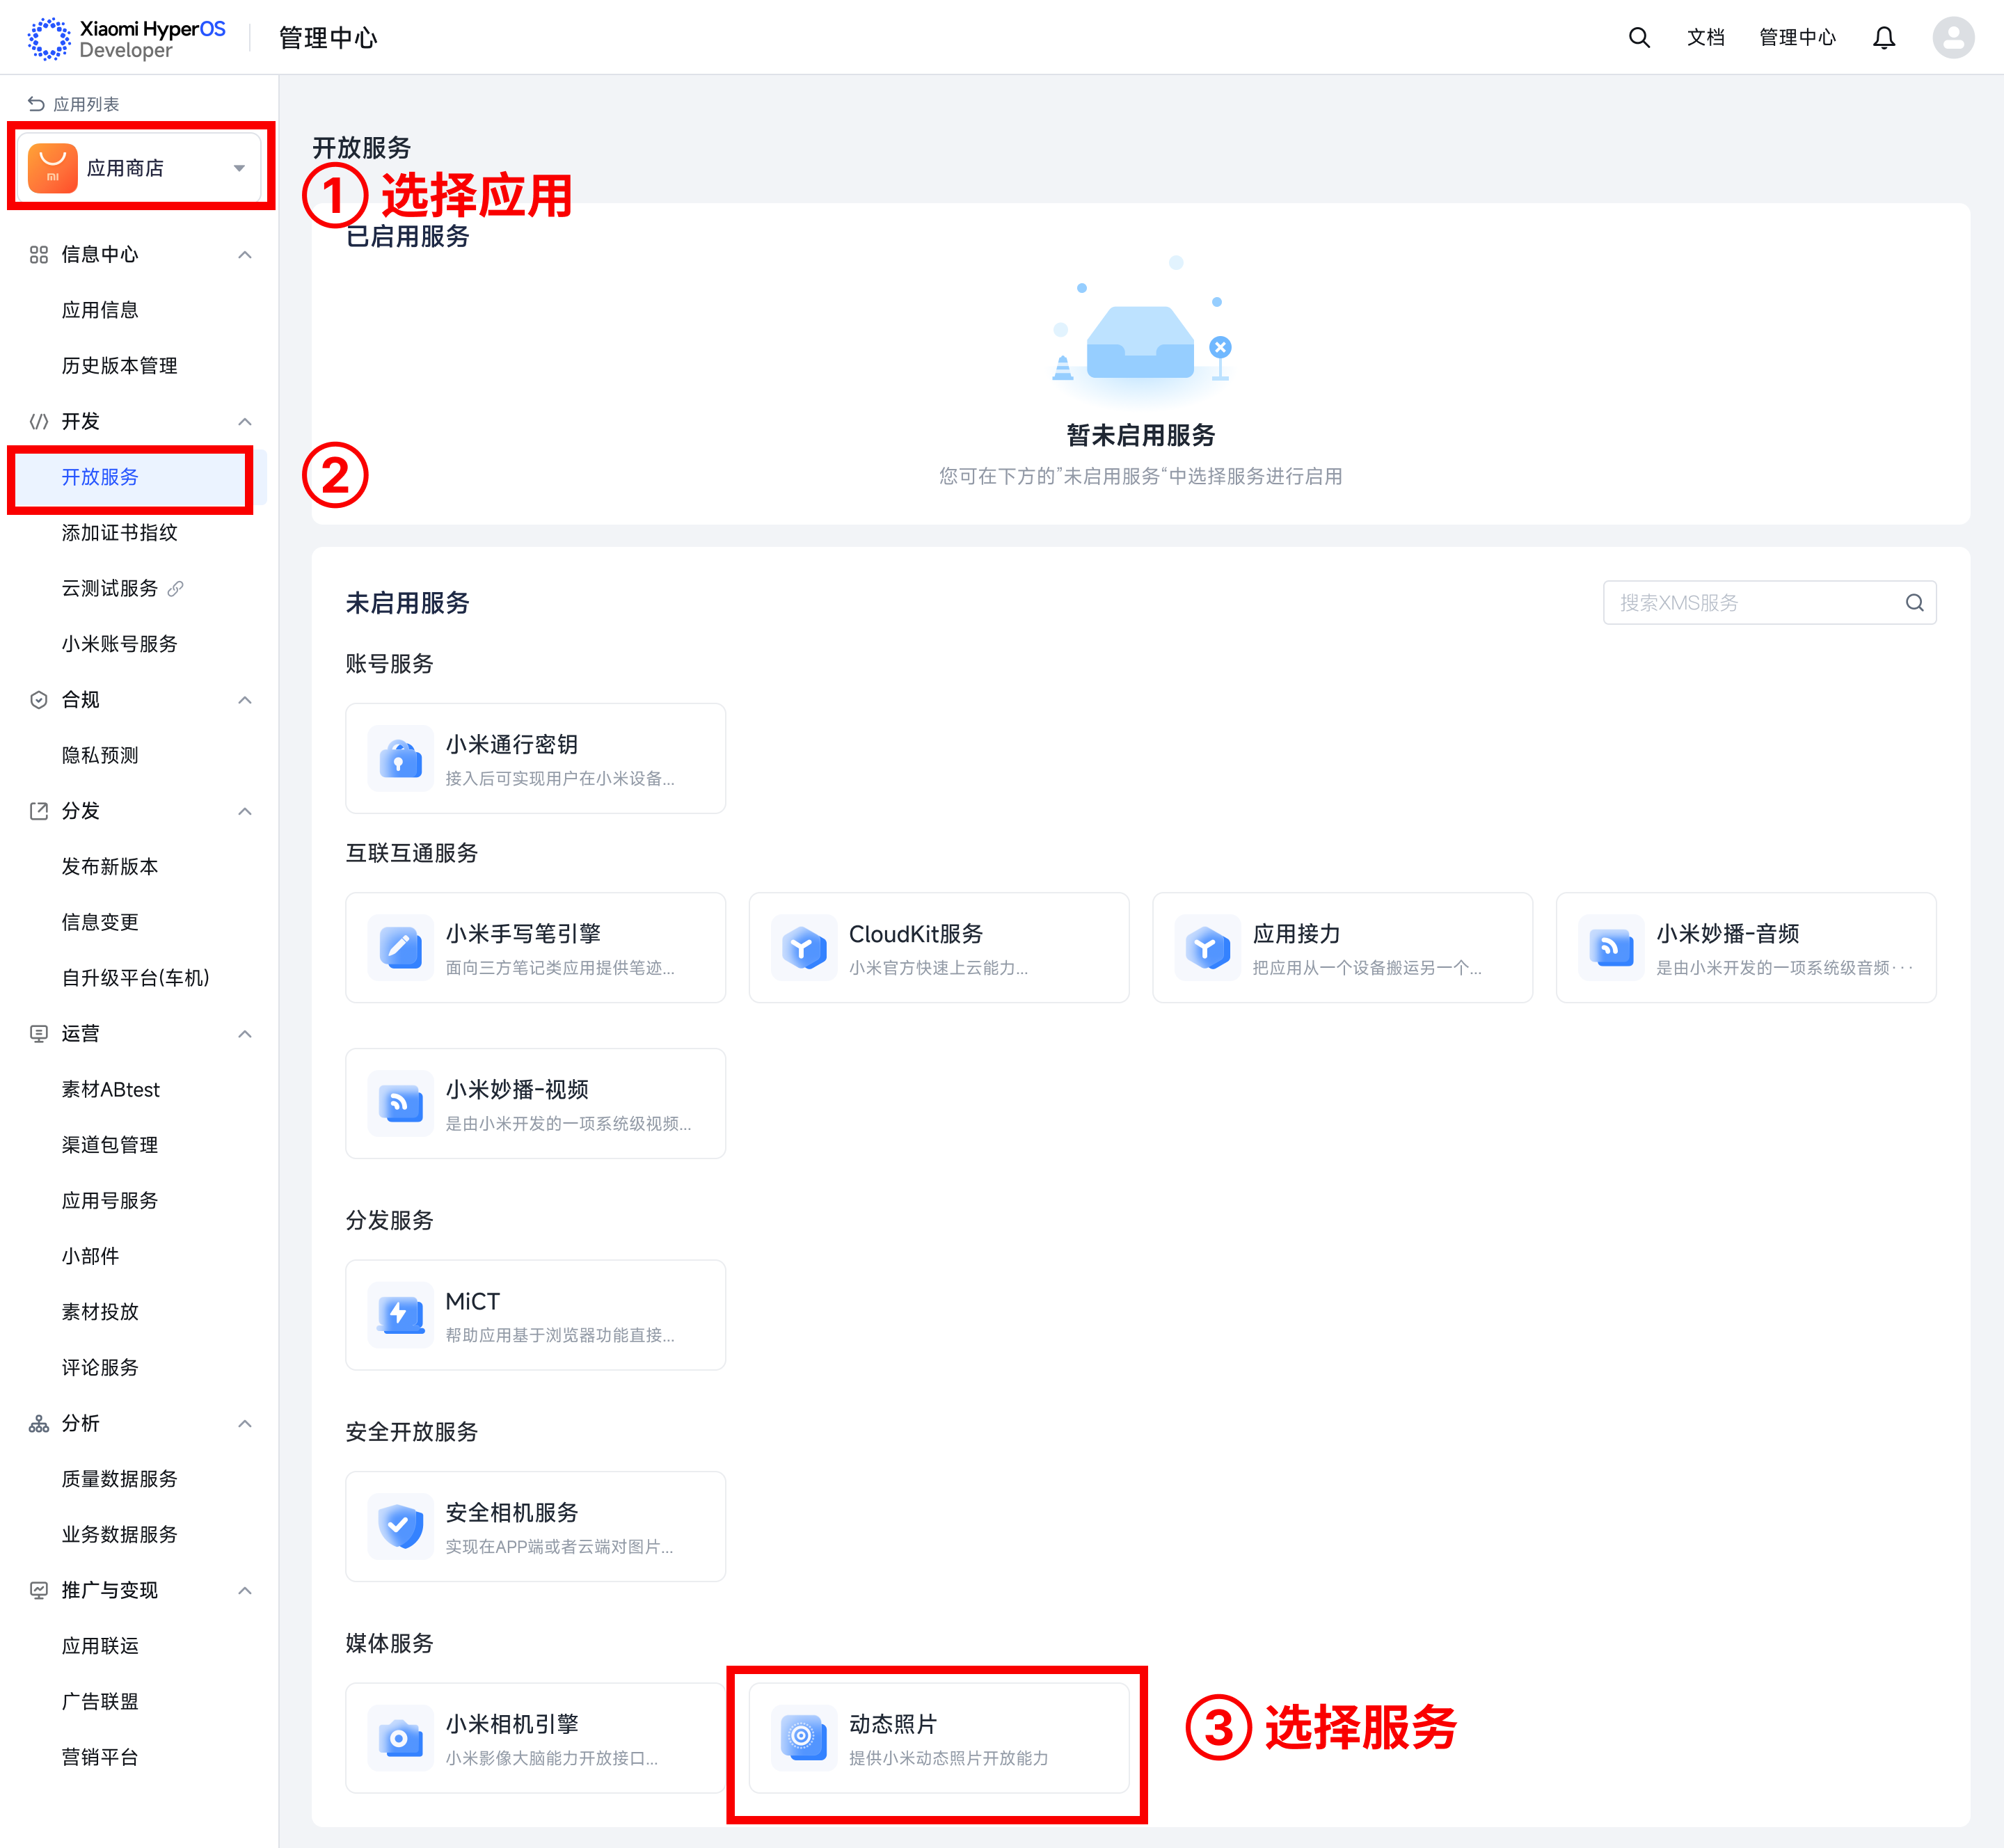Collapse the 信息中心 sidebar section
Viewport: 2004px width, 1848px height.
click(244, 255)
